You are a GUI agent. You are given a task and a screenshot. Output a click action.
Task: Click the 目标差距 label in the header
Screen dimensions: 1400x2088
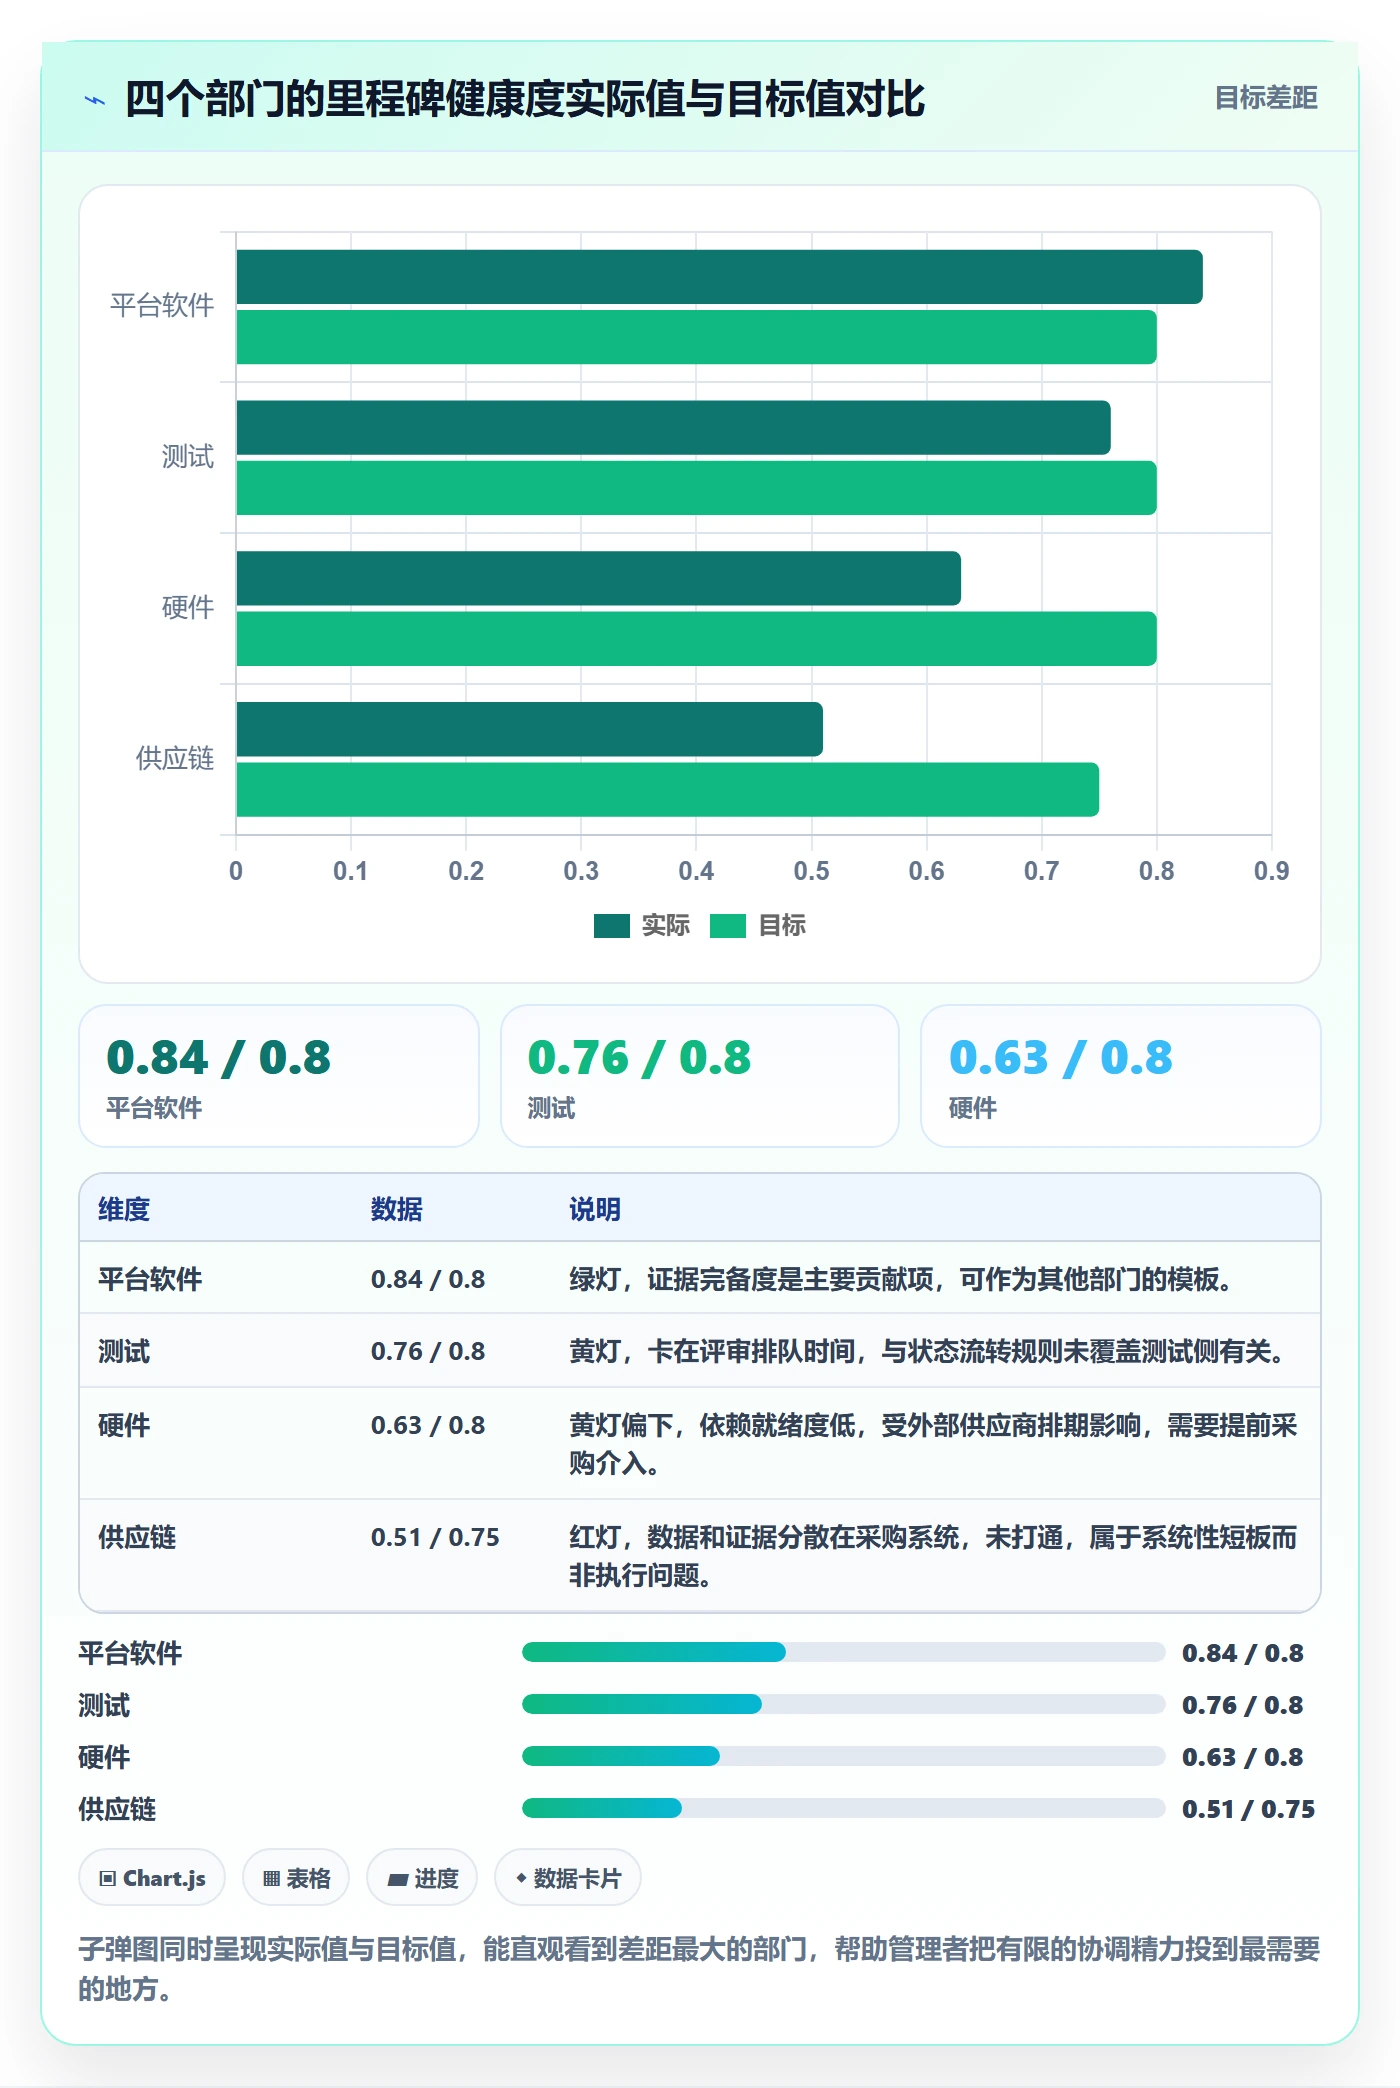pos(1266,98)
